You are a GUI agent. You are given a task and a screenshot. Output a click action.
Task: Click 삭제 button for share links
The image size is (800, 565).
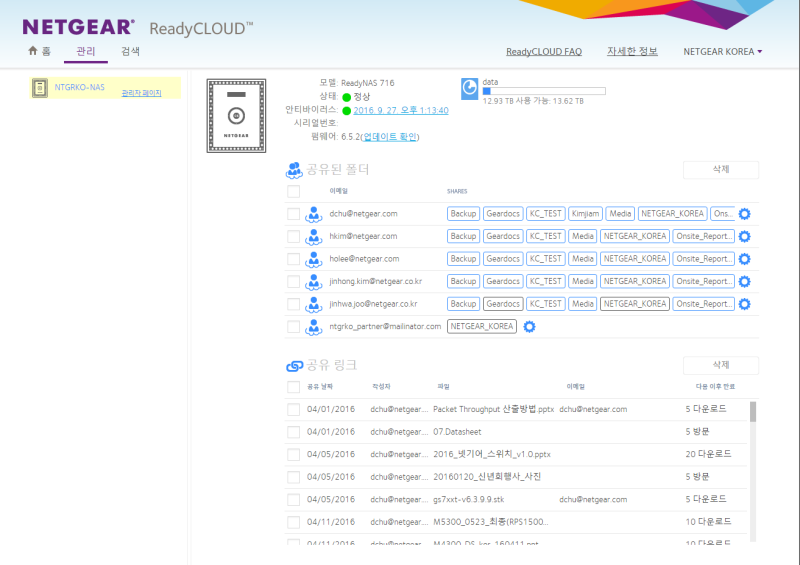(x=721, y=365)
